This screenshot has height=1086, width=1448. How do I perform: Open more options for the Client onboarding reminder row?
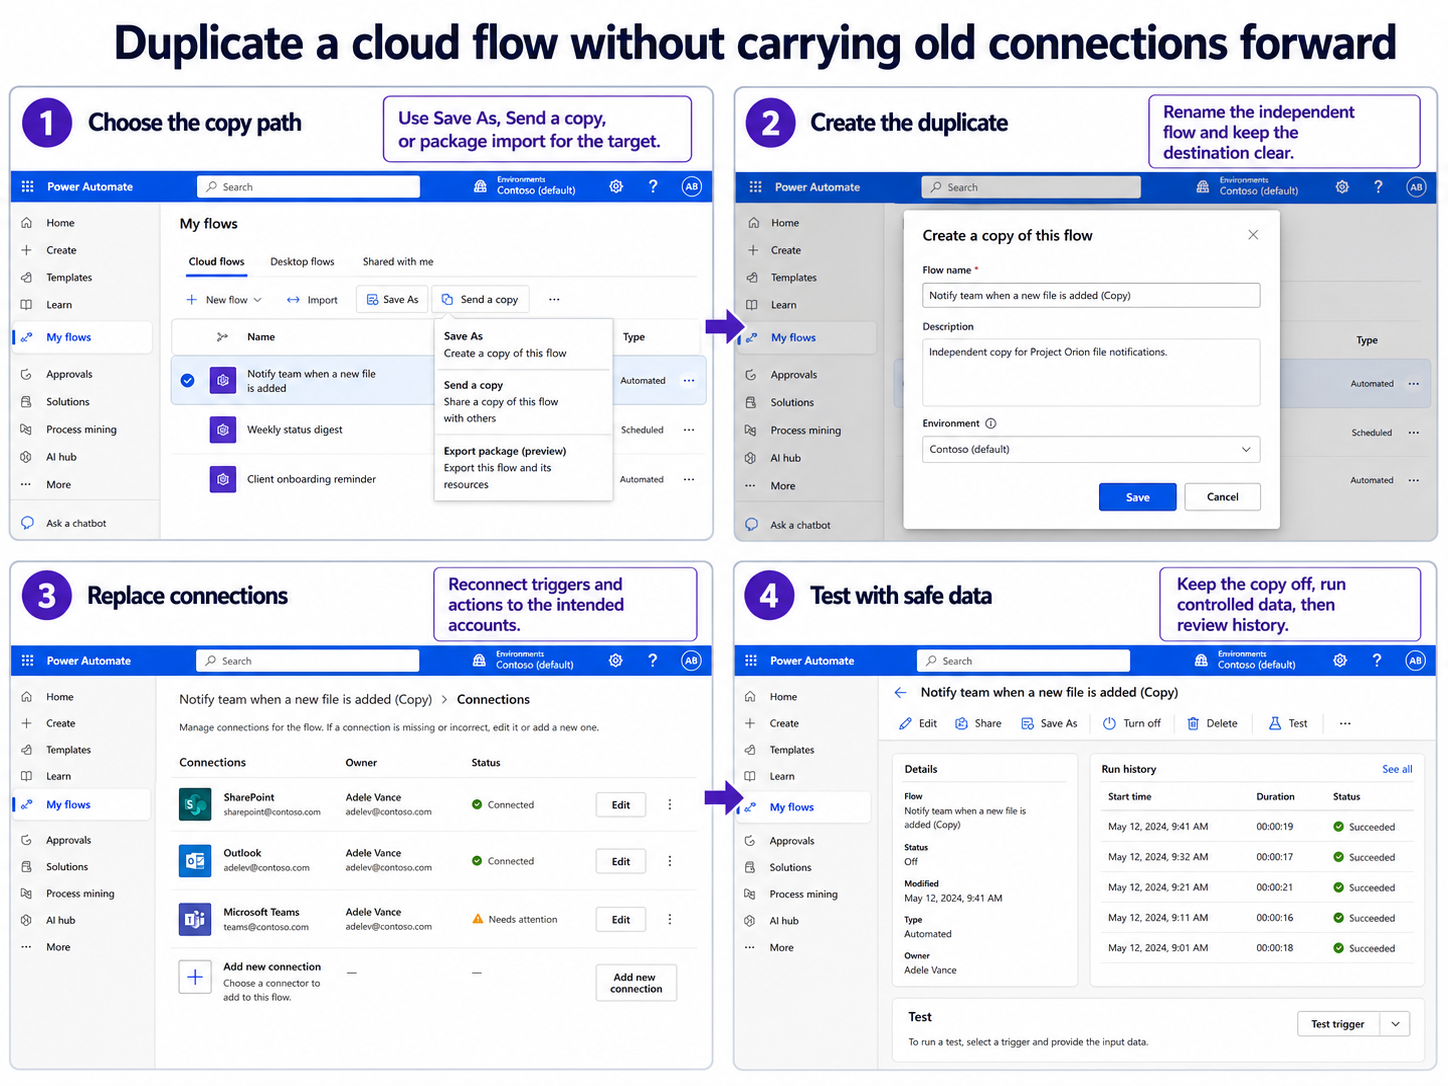click(x=689, y=479)
